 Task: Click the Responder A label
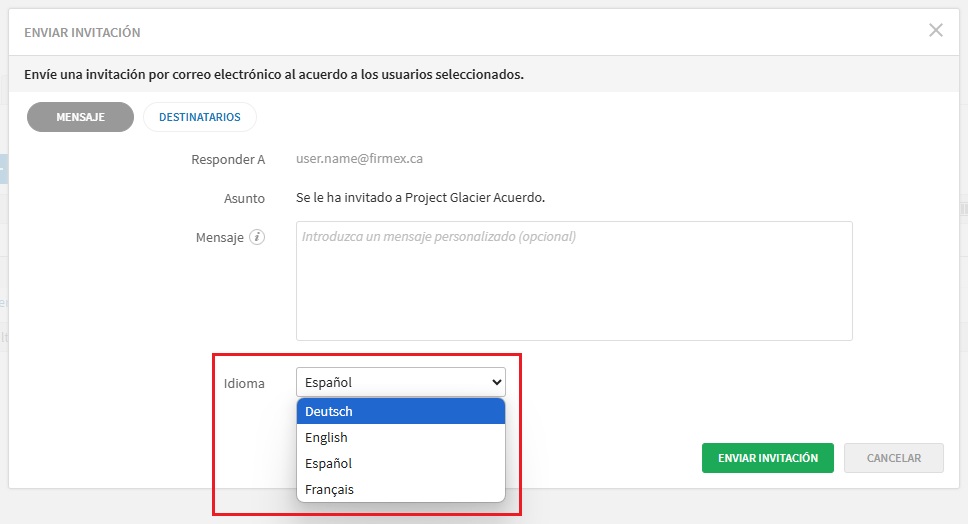[x=228, y=159]
